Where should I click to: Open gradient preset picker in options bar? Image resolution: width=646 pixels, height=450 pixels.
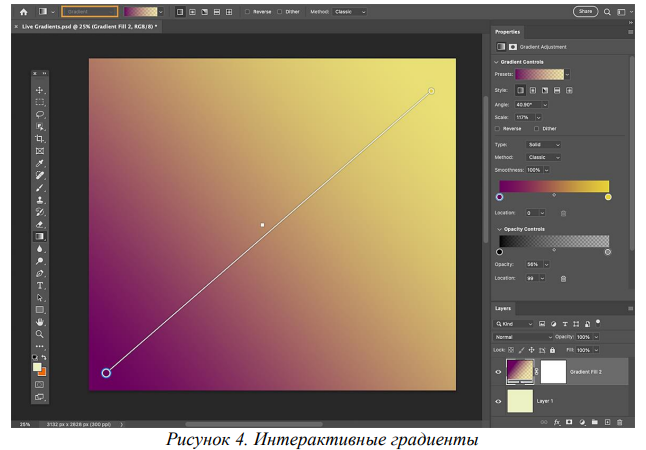(161, 12)
